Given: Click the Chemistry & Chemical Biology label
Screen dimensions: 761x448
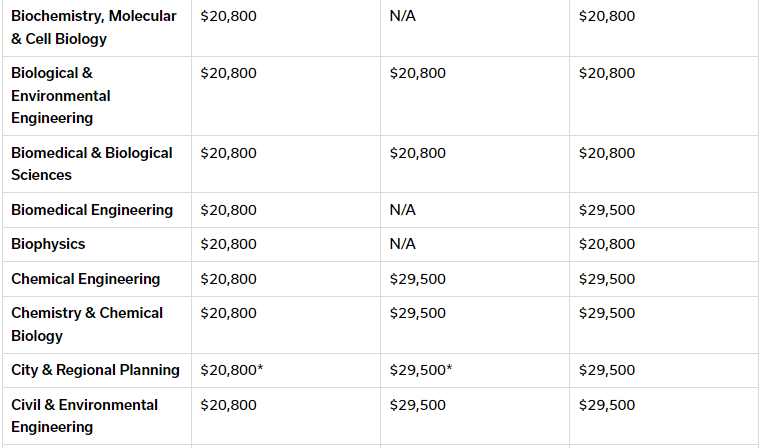Looking at the screenshot, I should click(x=87, y=324).
